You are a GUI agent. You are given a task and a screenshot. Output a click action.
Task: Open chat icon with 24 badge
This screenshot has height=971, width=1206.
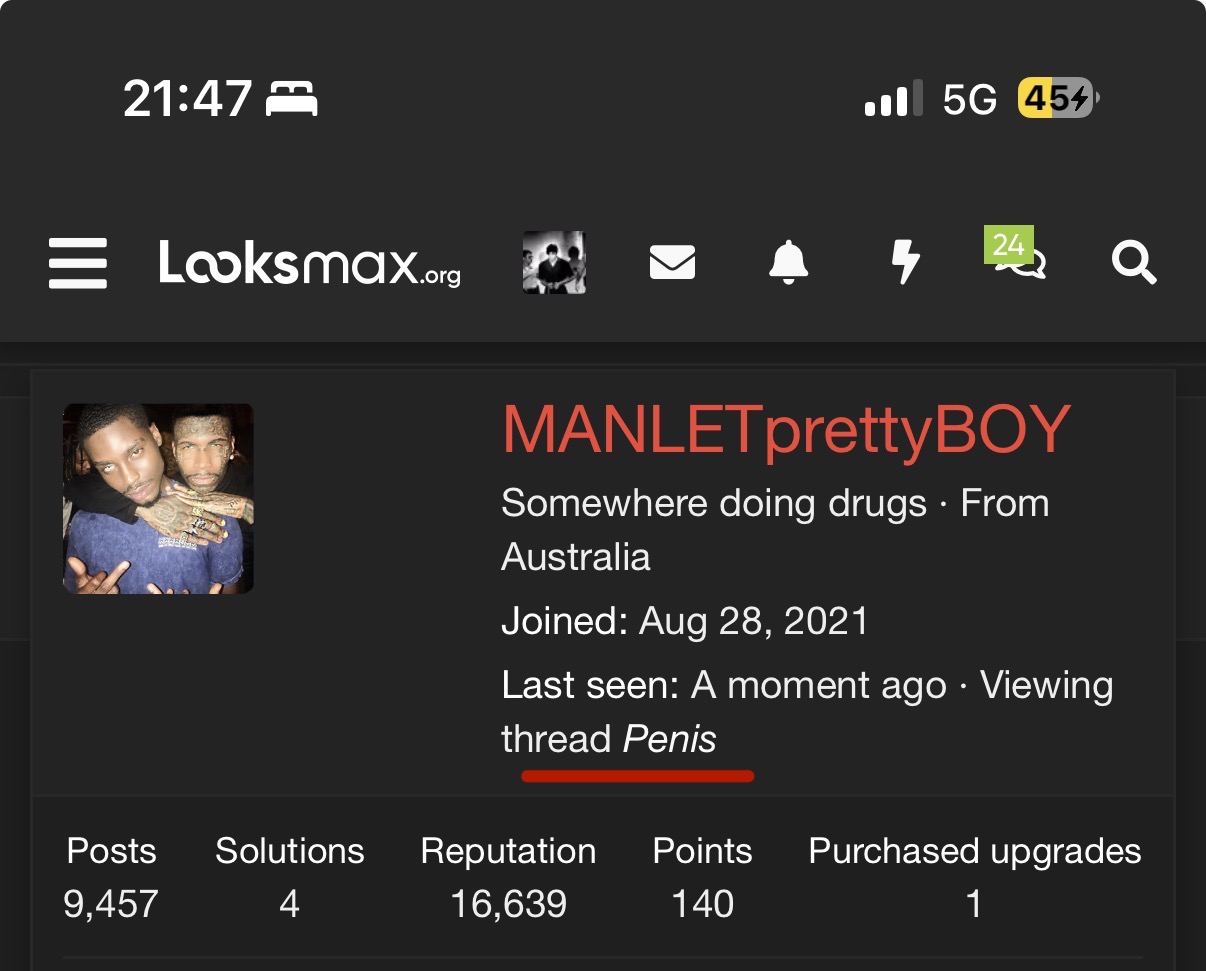[x=1019, y=258]
